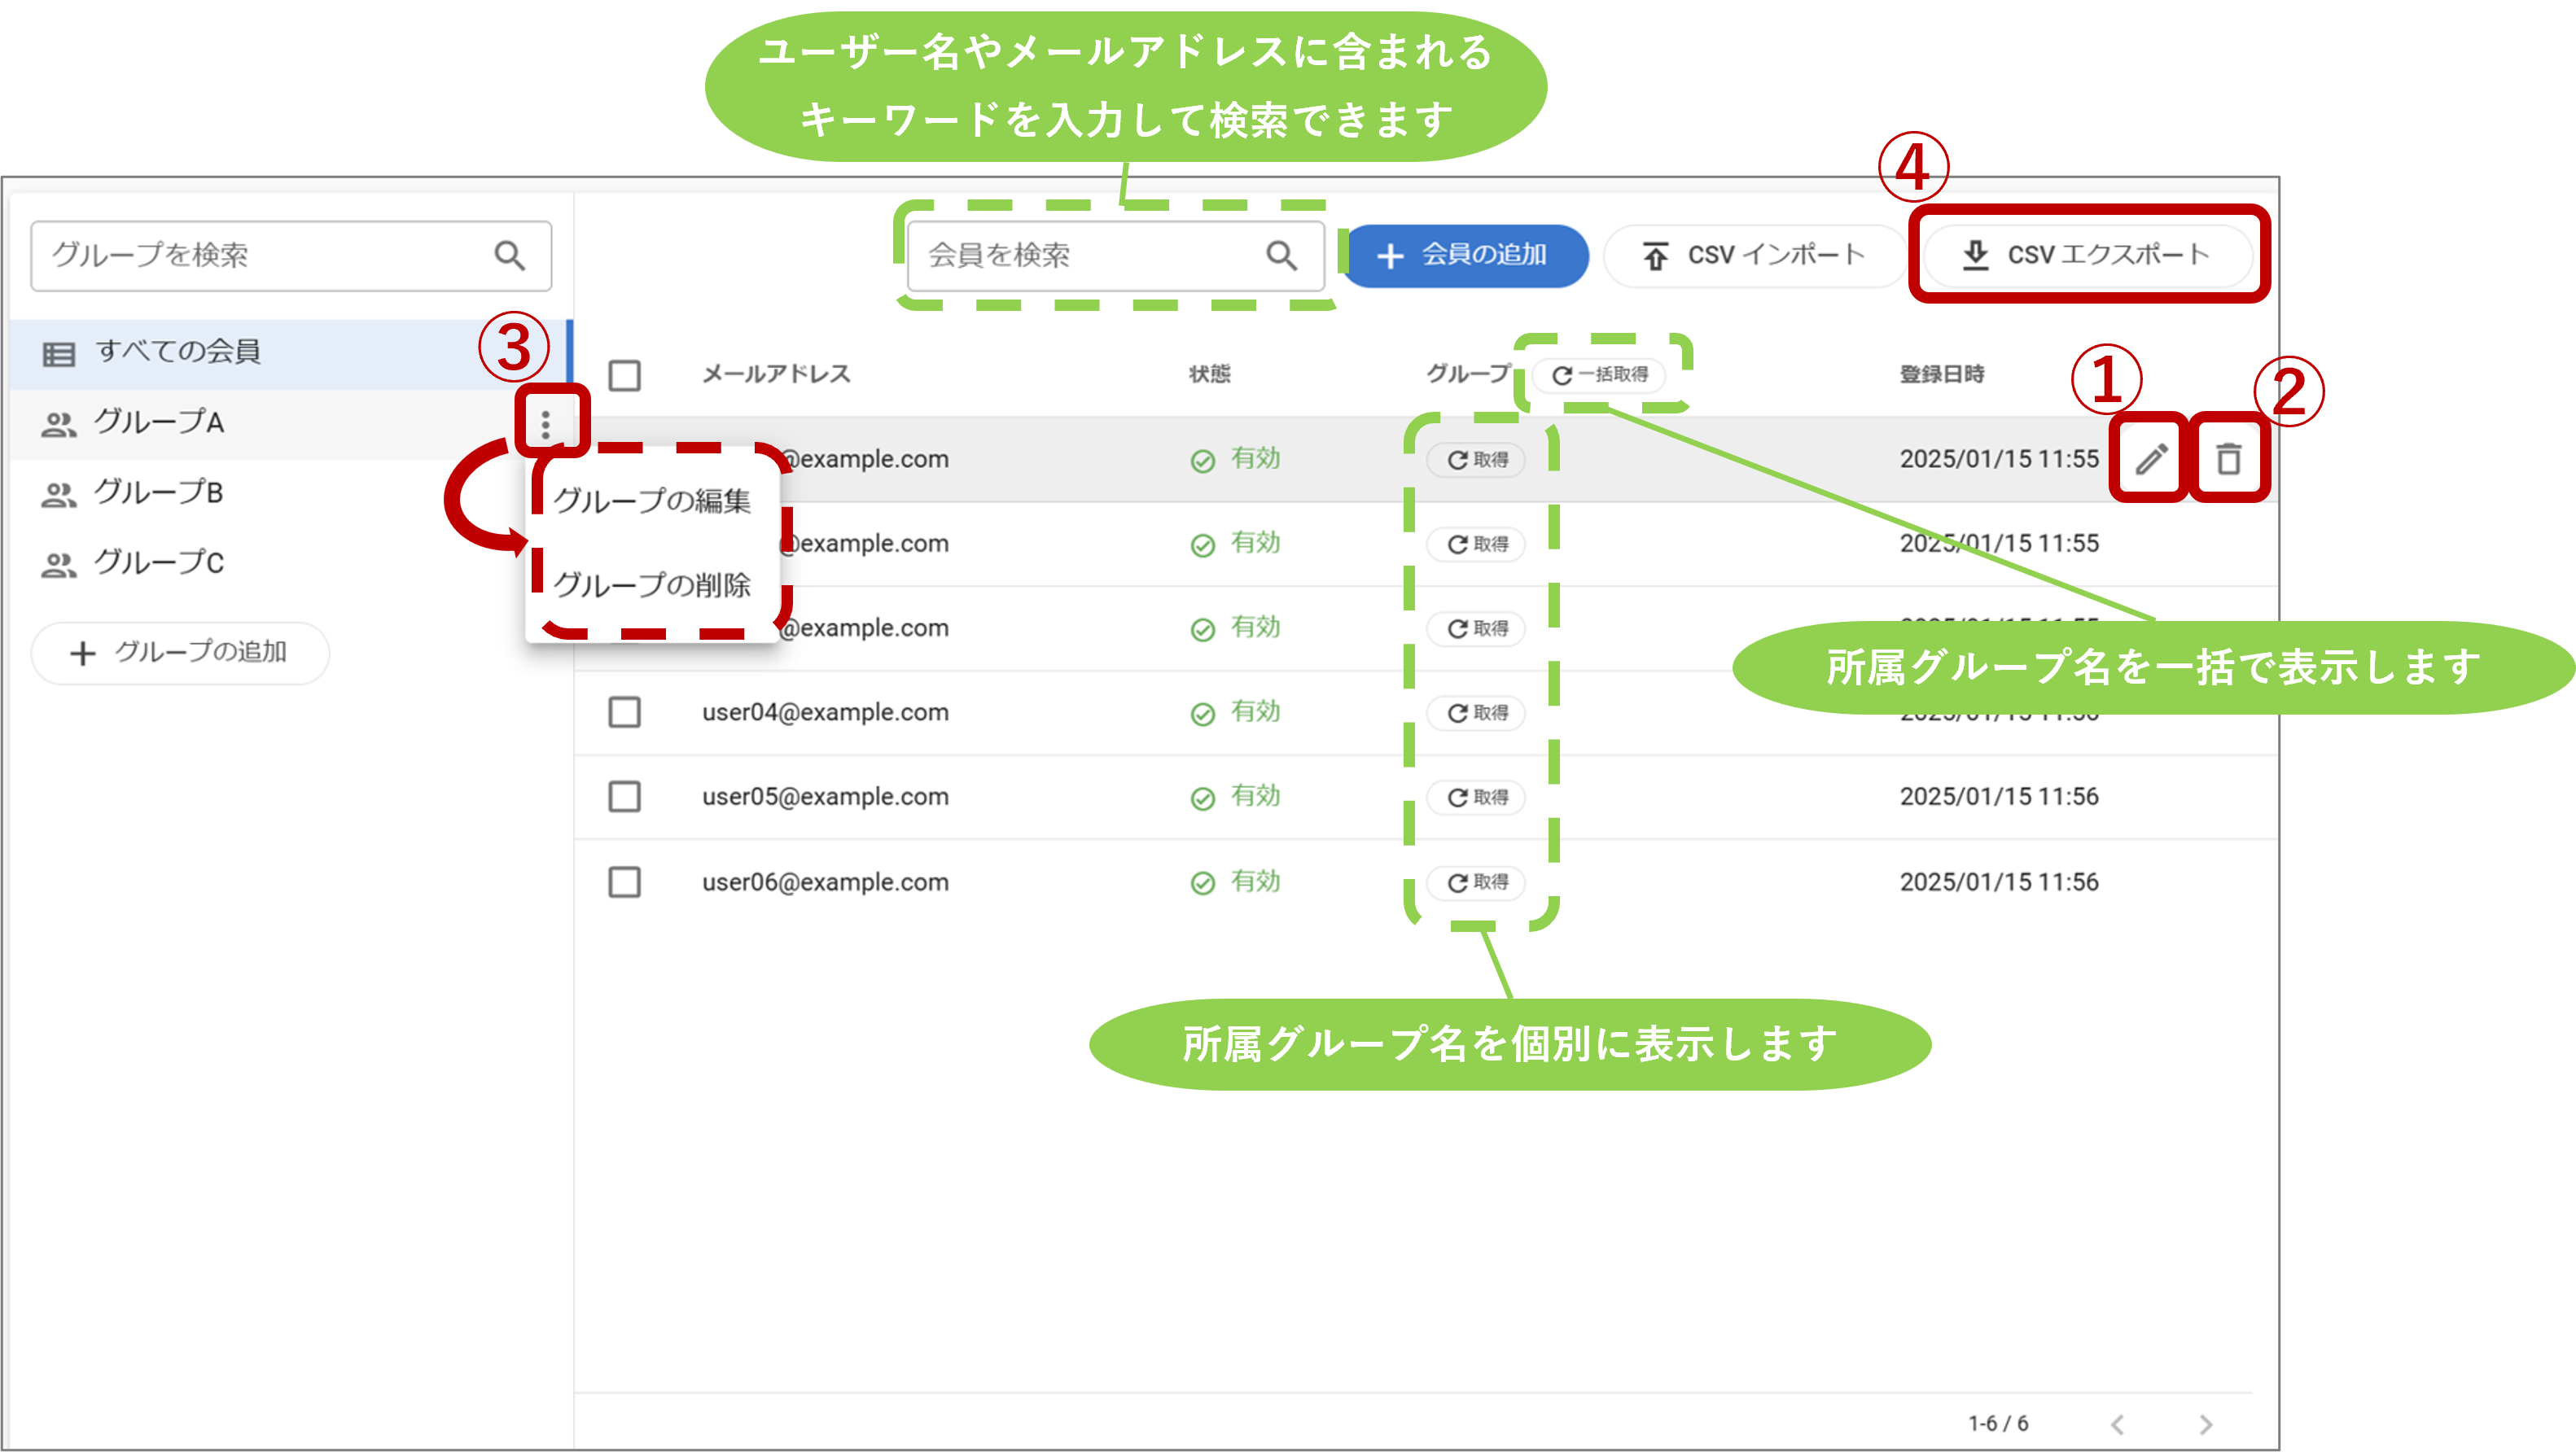
Task: Click the 取得 refresh button for user06
Action: 1477,882
